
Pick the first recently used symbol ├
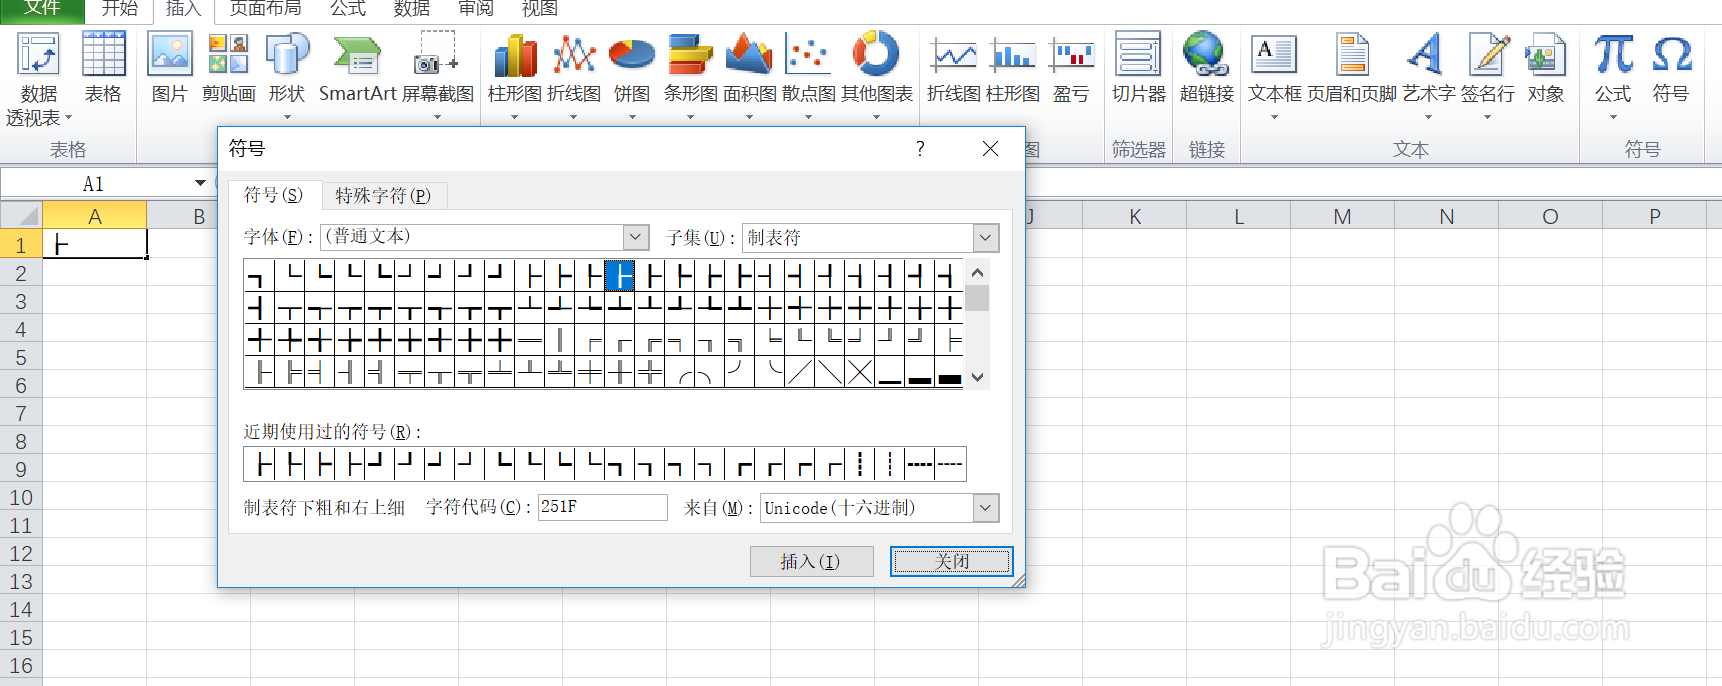(259, 464)
